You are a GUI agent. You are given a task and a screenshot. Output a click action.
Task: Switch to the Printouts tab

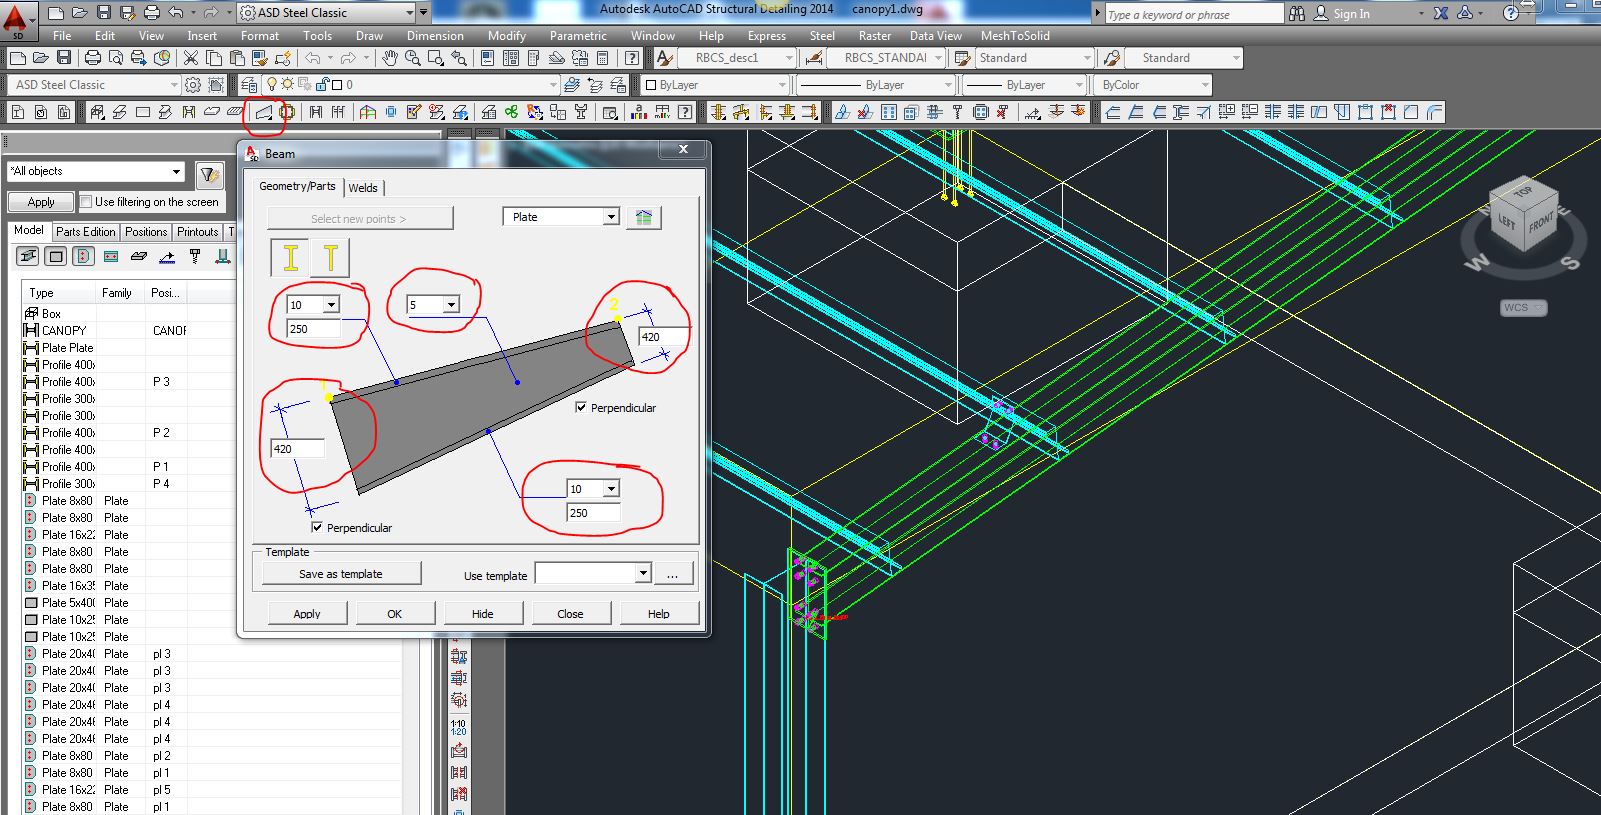tap(198, 232)
